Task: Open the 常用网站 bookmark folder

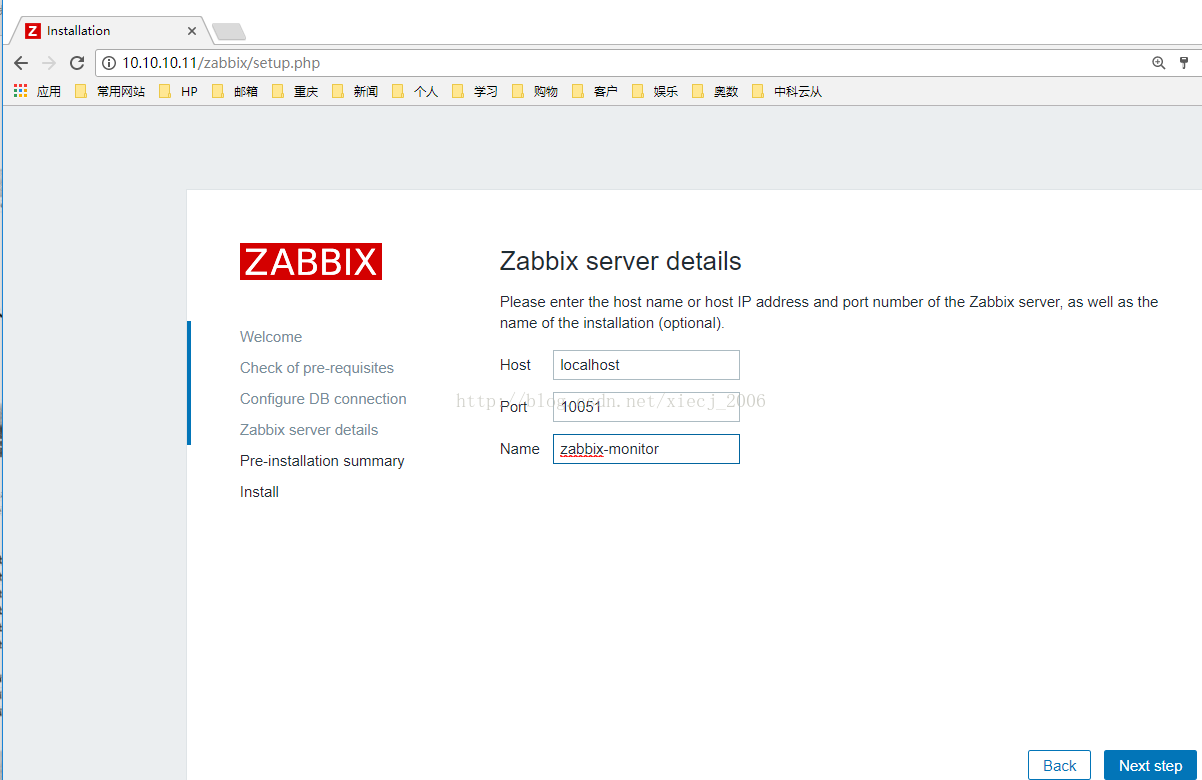Action: 110,91
